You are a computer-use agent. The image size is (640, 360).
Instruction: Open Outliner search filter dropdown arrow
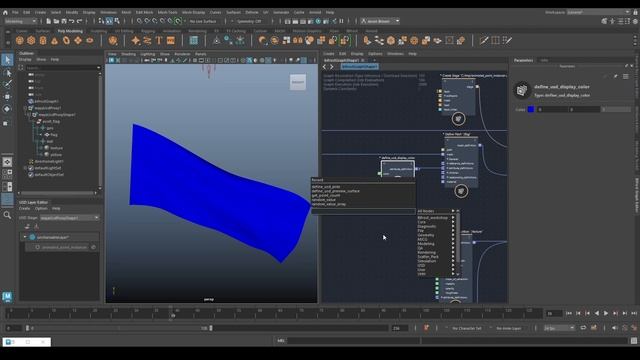coord(98,67)
